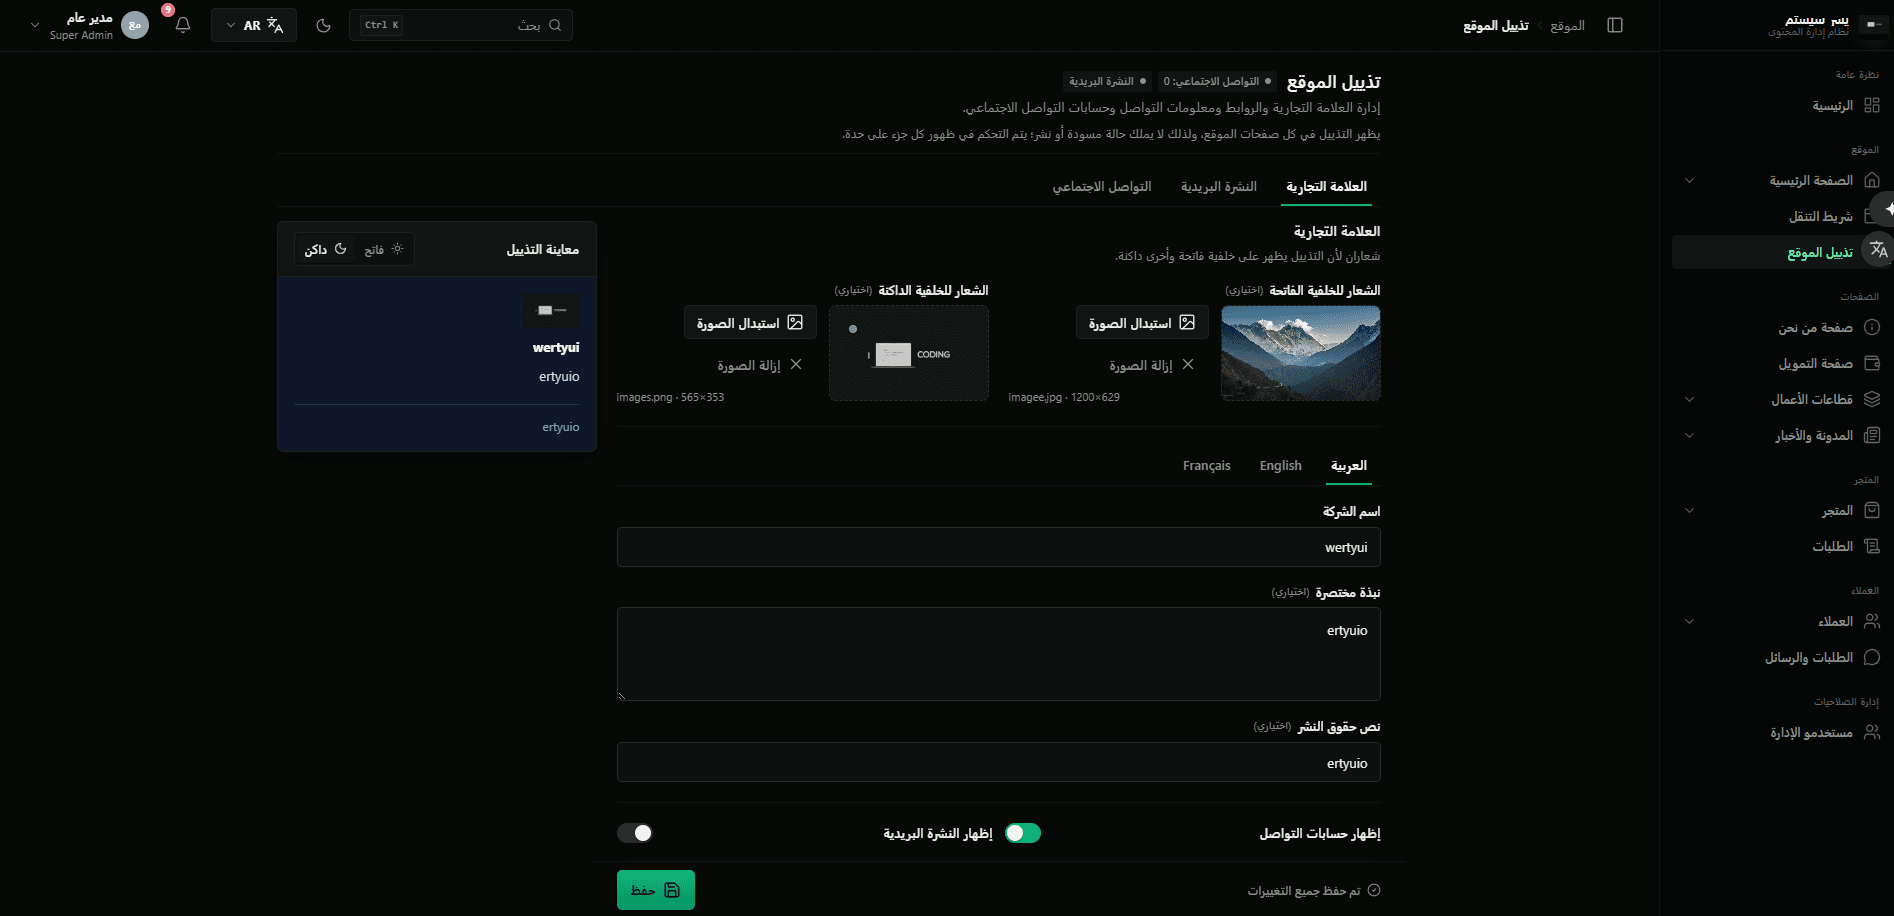The width and height of the screenshot is (1894, 916).
Task: Click the green حفظ save button
Action: (x=656, y=890)
